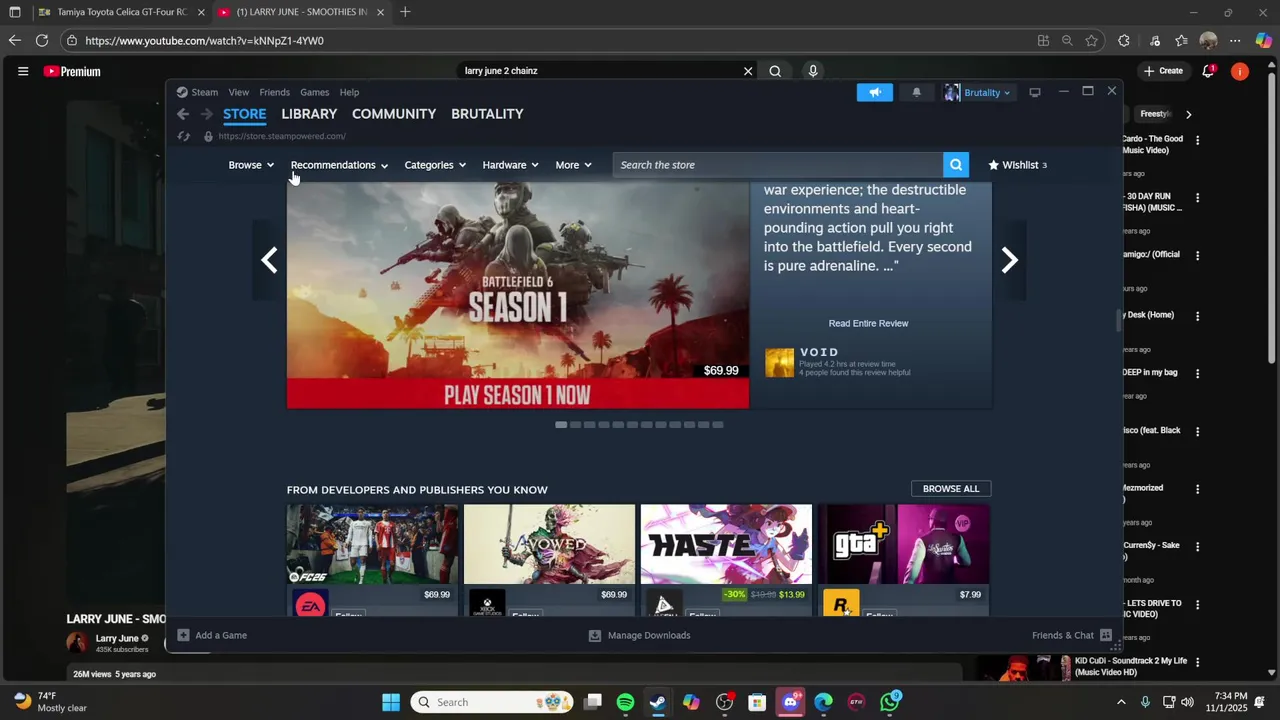Click the Add a Game plus icon
The width and height of the screenshot is (1280, 720).
pyautogui.click(x=183, y=635)
